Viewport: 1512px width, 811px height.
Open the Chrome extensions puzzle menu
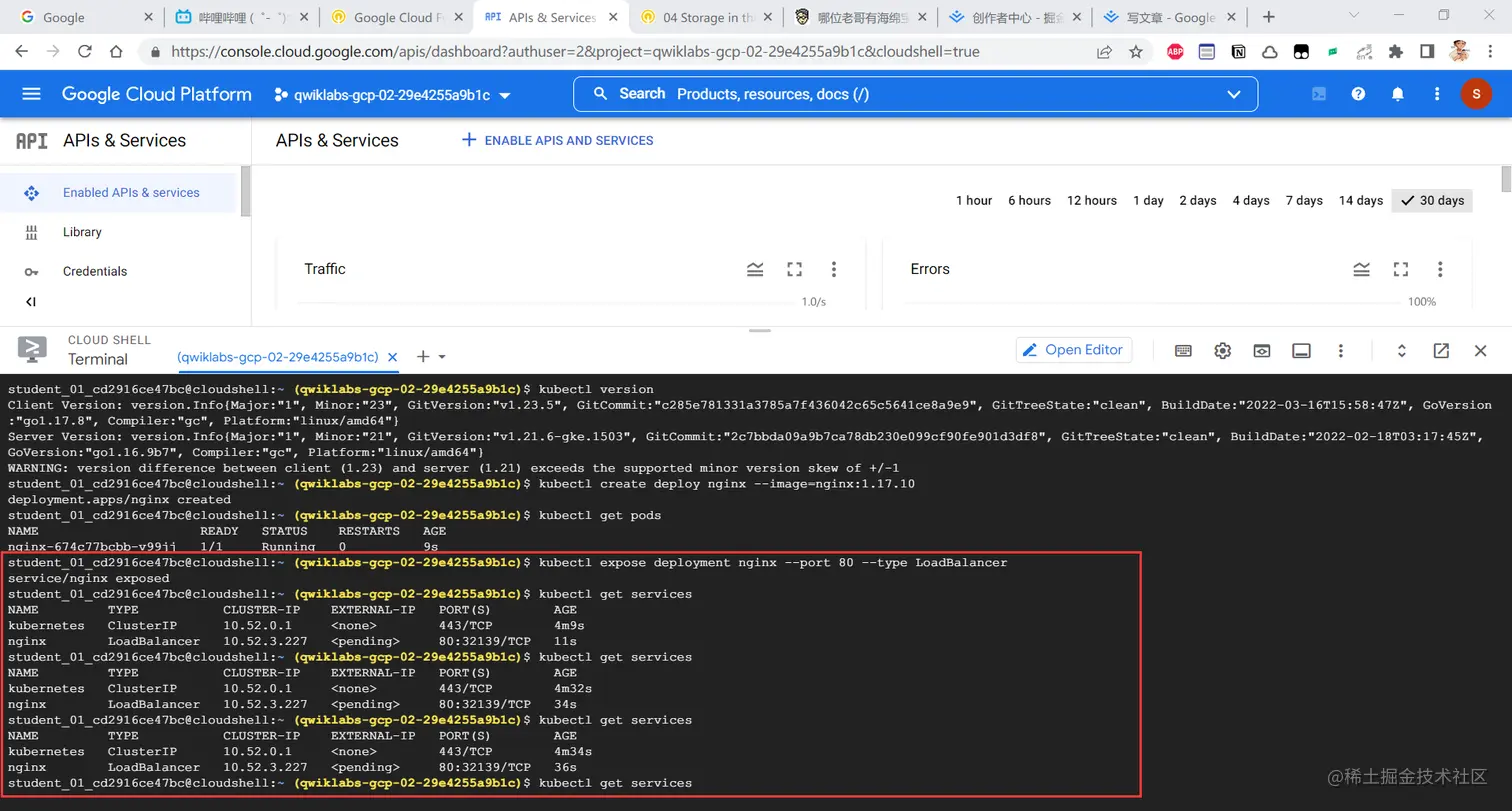[x=1396, y=52]
